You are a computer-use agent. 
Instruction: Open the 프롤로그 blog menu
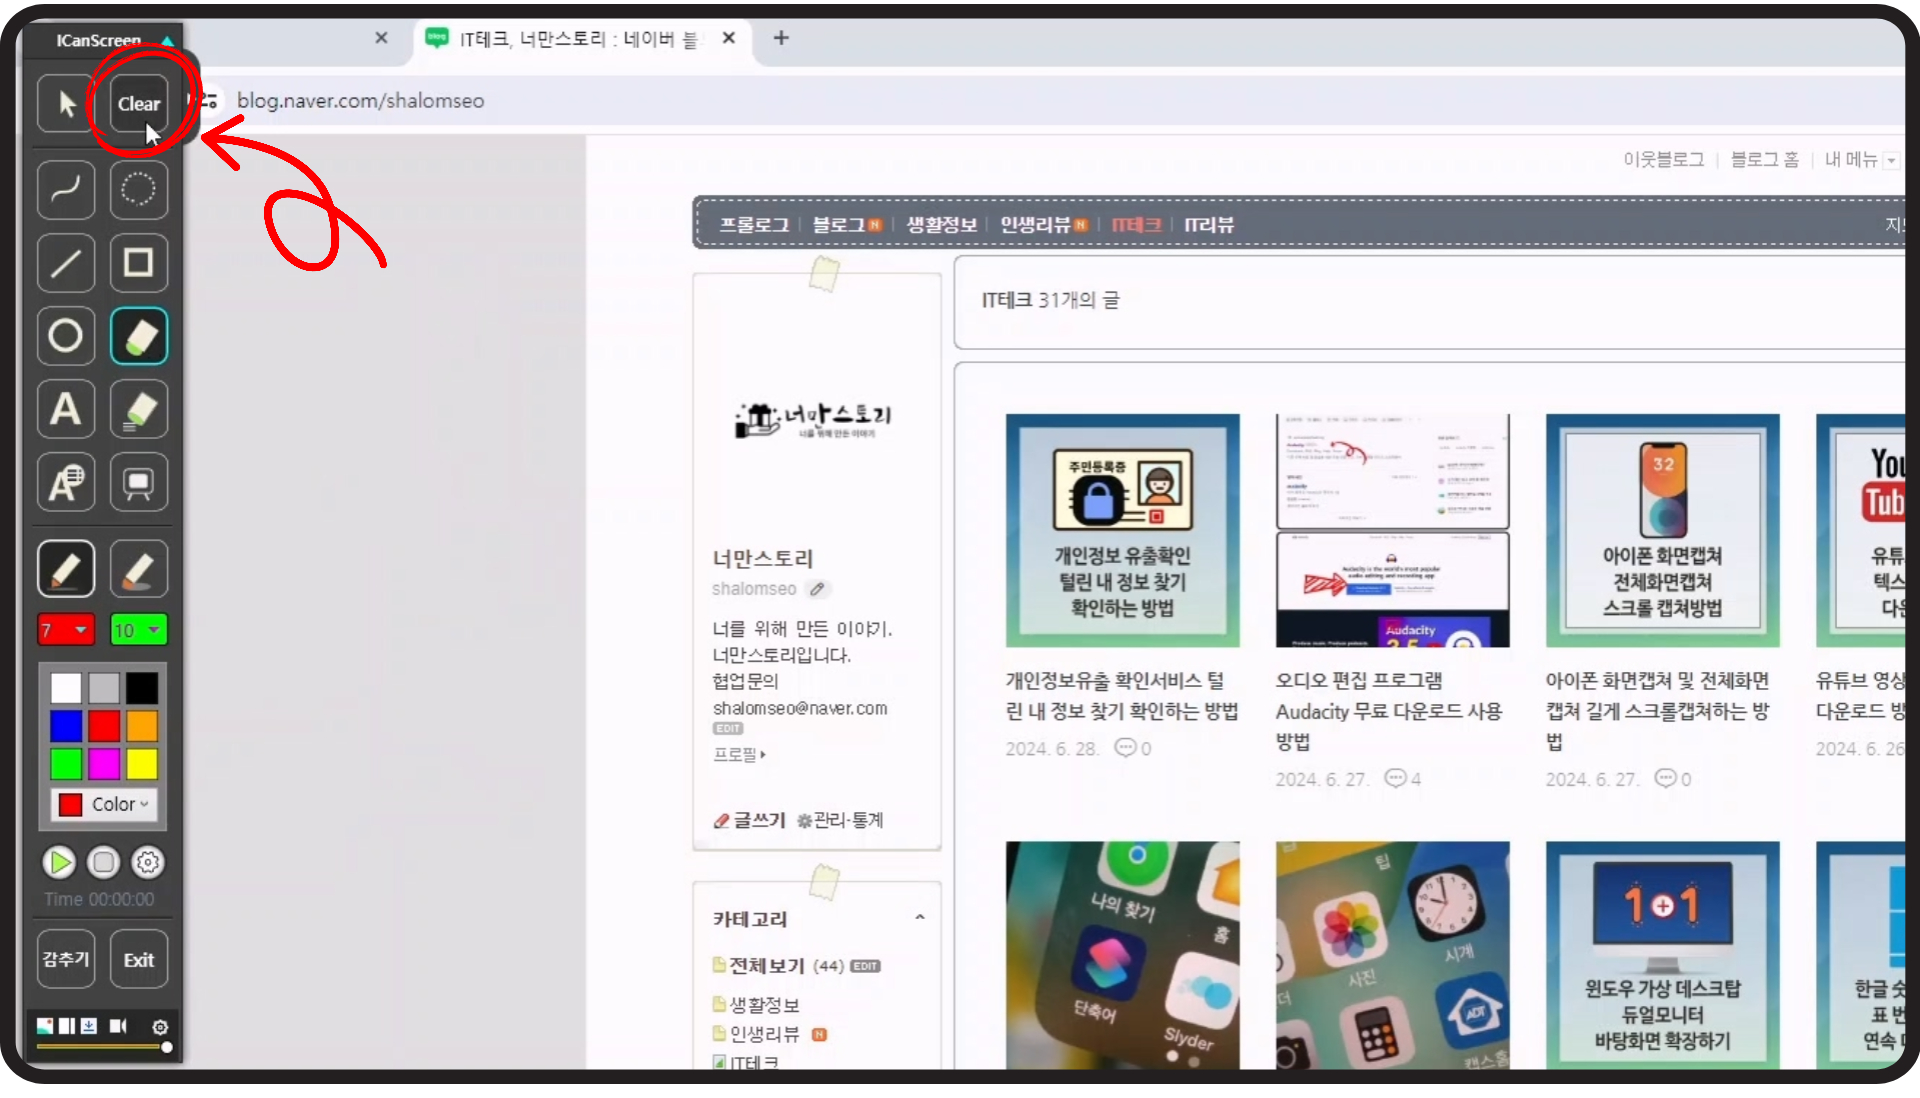click(x=755, y=225)
